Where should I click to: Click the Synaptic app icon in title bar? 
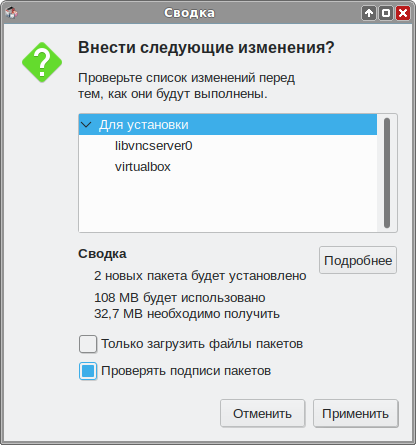click(x=11, y=13)
